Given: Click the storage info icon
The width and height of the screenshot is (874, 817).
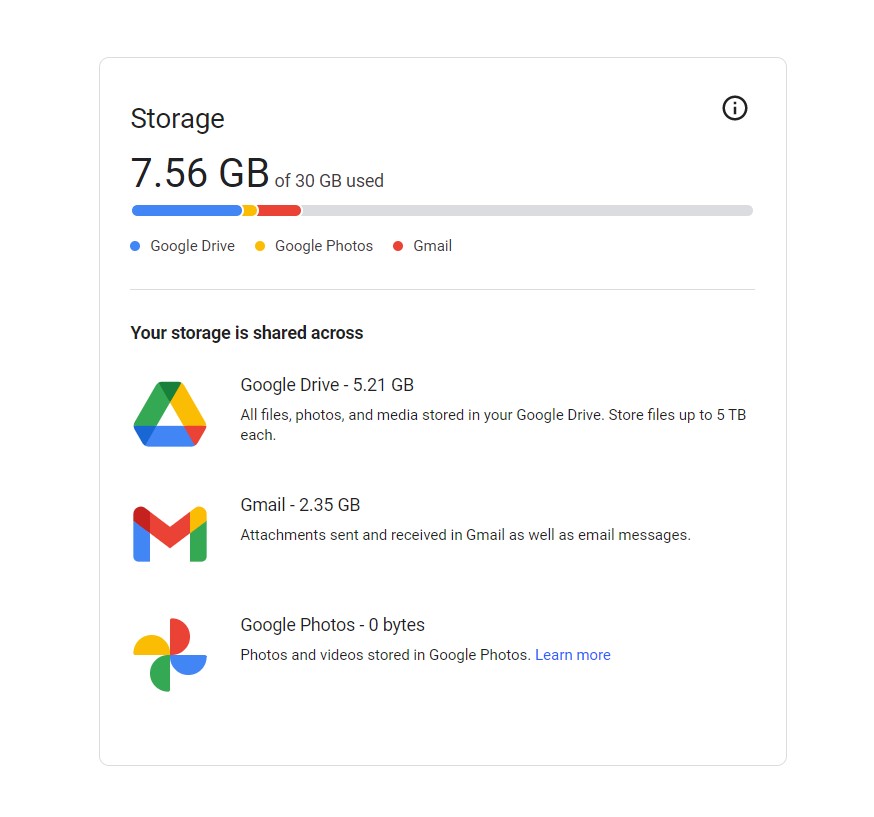Looking at the screenshot, I should click(734, 108).
